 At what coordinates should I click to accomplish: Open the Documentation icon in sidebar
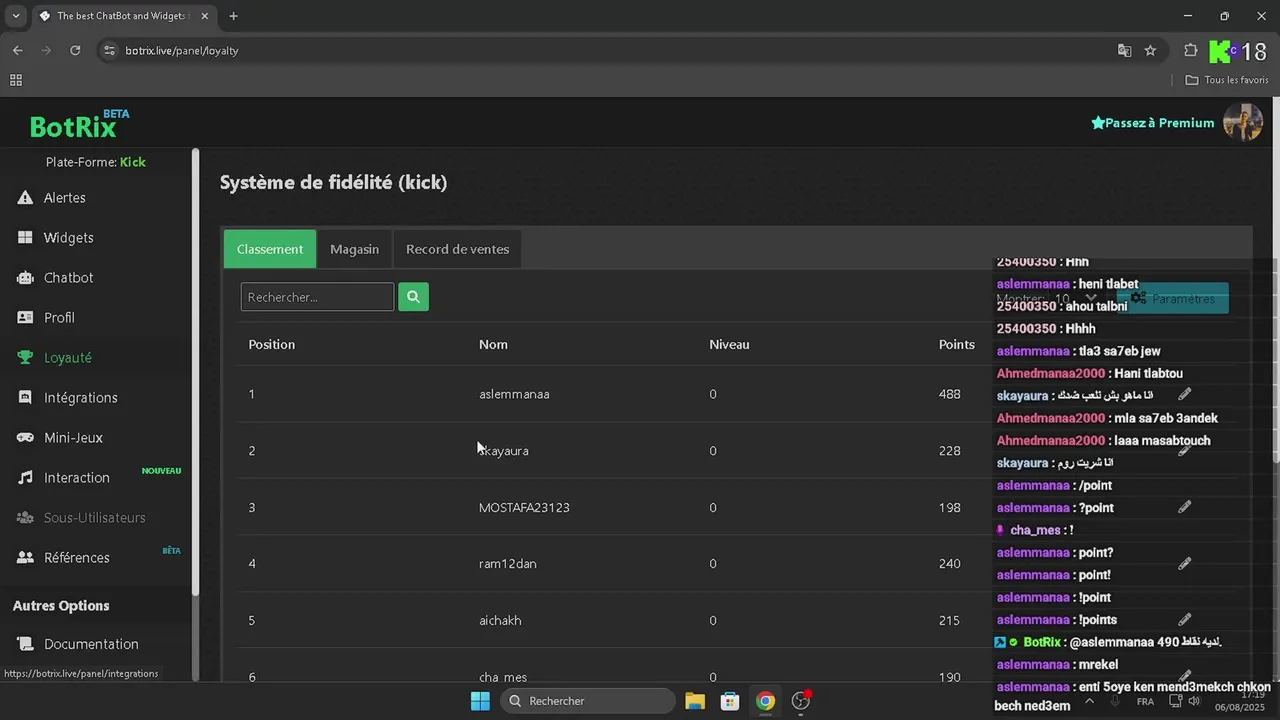click(x=25, y=644)
